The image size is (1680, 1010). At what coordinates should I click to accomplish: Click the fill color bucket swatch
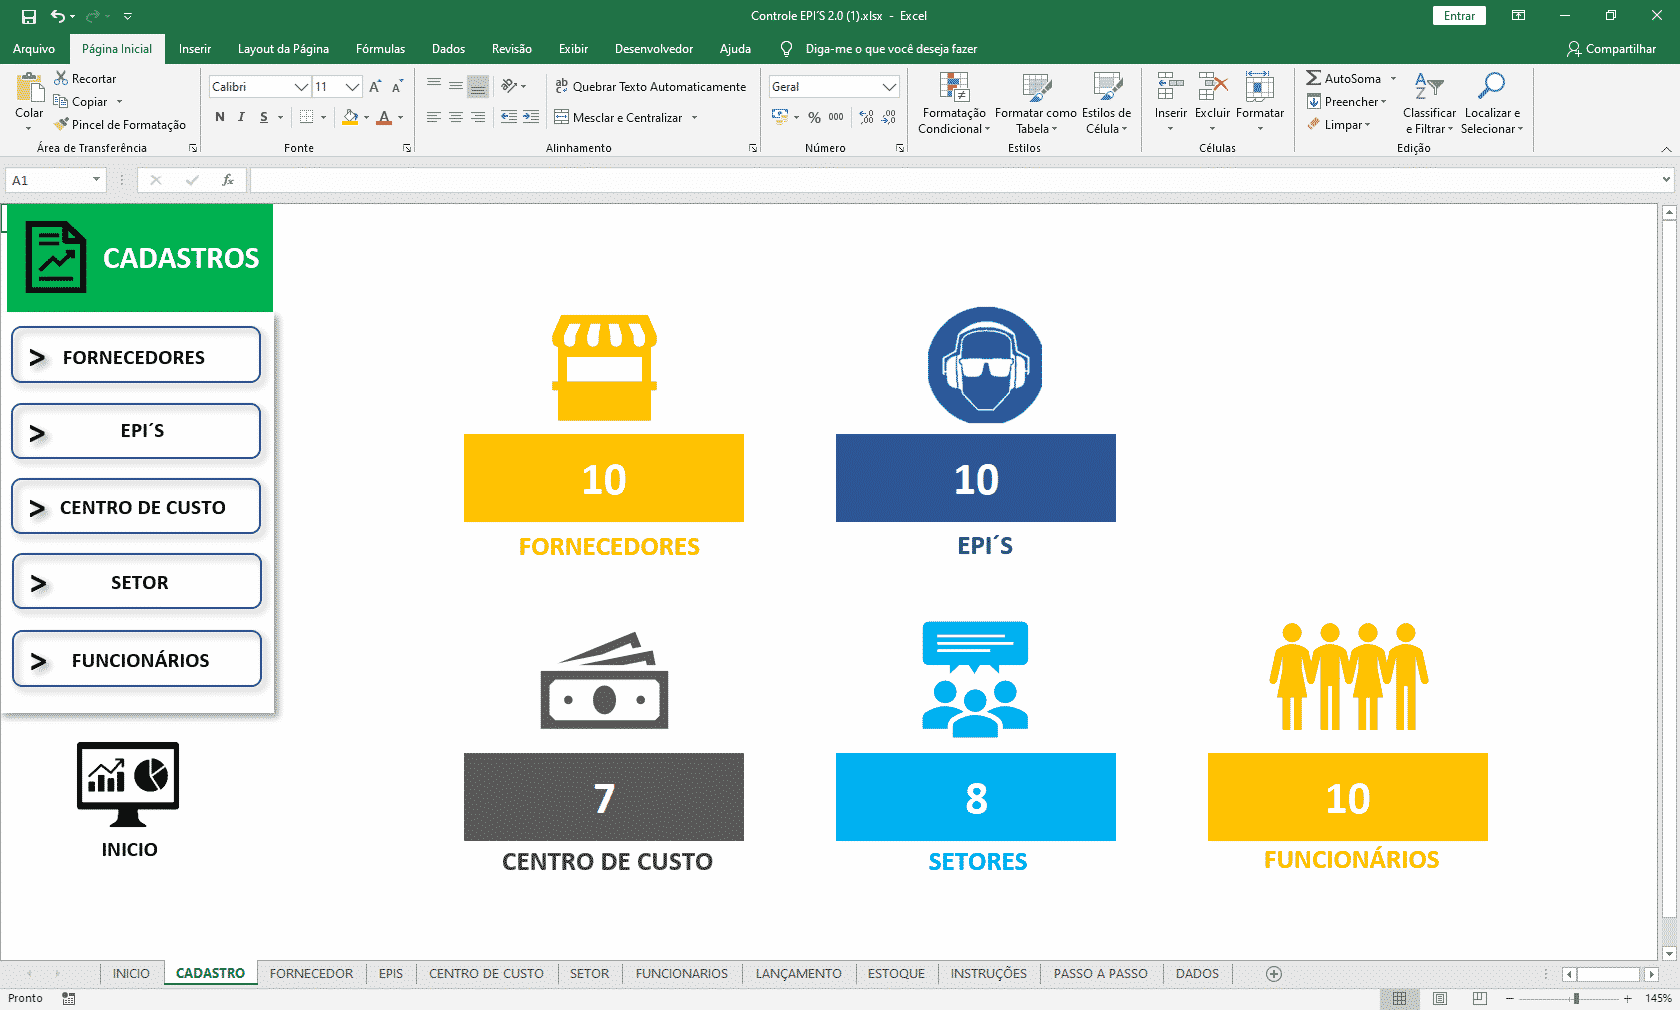click(x=350, y=117)
